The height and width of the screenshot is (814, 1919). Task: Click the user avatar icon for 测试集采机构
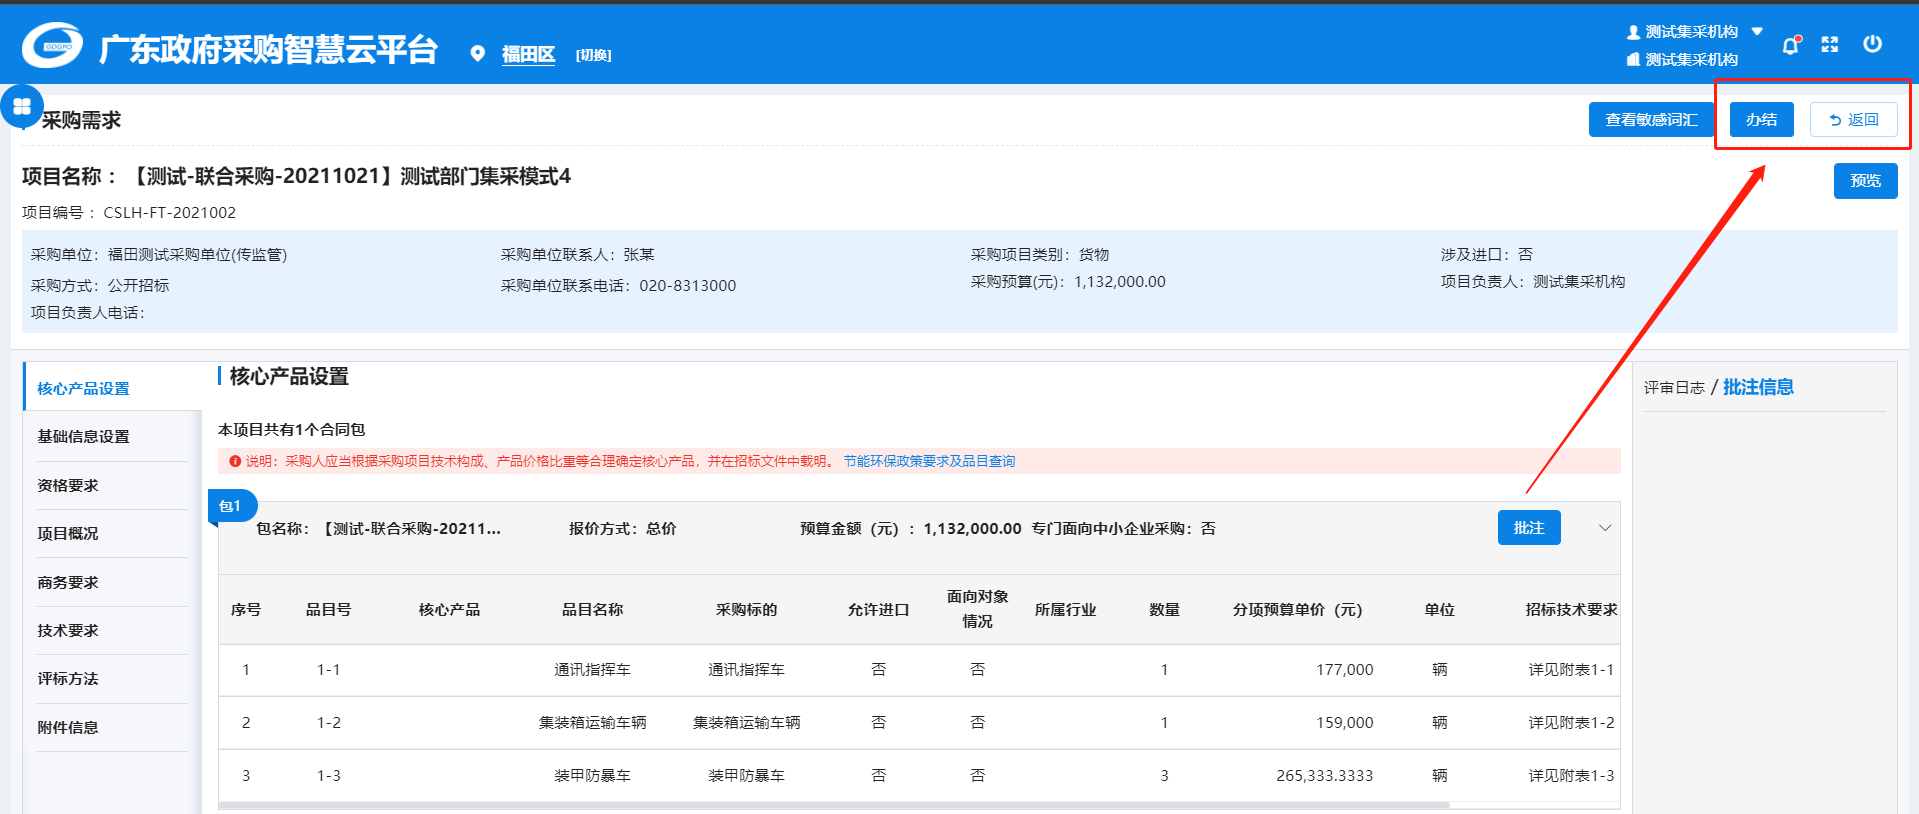(1633, 32)
